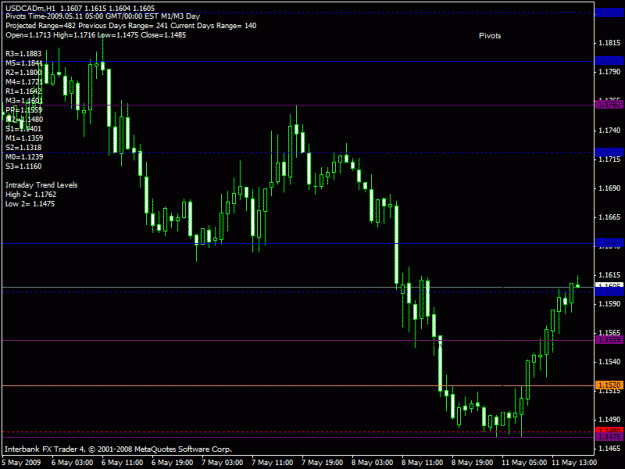The image size is (625, 469).
Task: Click the 1.1565 price scale value
Action: click(x=609, y=333)
